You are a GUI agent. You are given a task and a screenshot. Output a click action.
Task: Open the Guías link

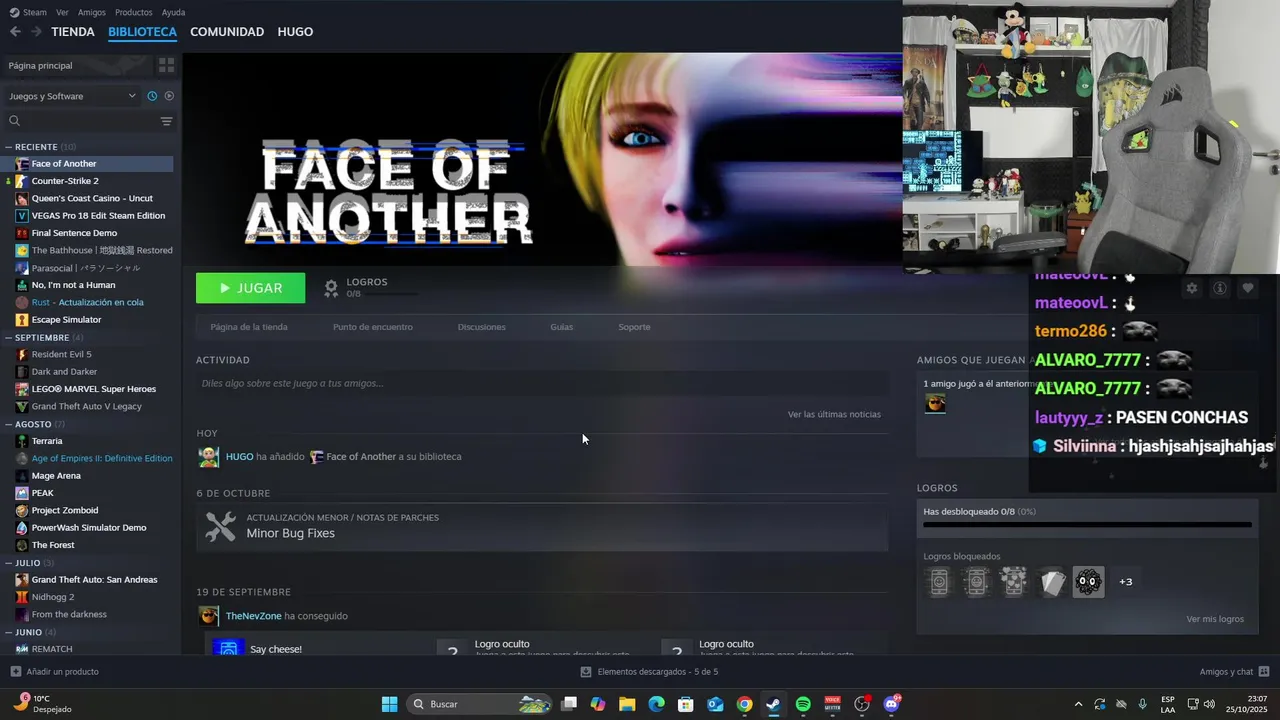pyautogui.click(x=561, y=327)
